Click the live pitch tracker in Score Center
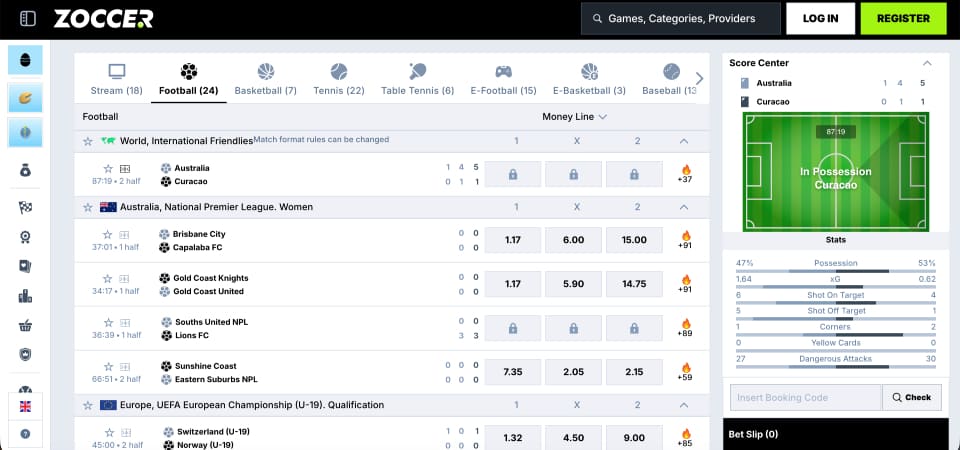The image size is (960, 450). [x=836, y=171]
